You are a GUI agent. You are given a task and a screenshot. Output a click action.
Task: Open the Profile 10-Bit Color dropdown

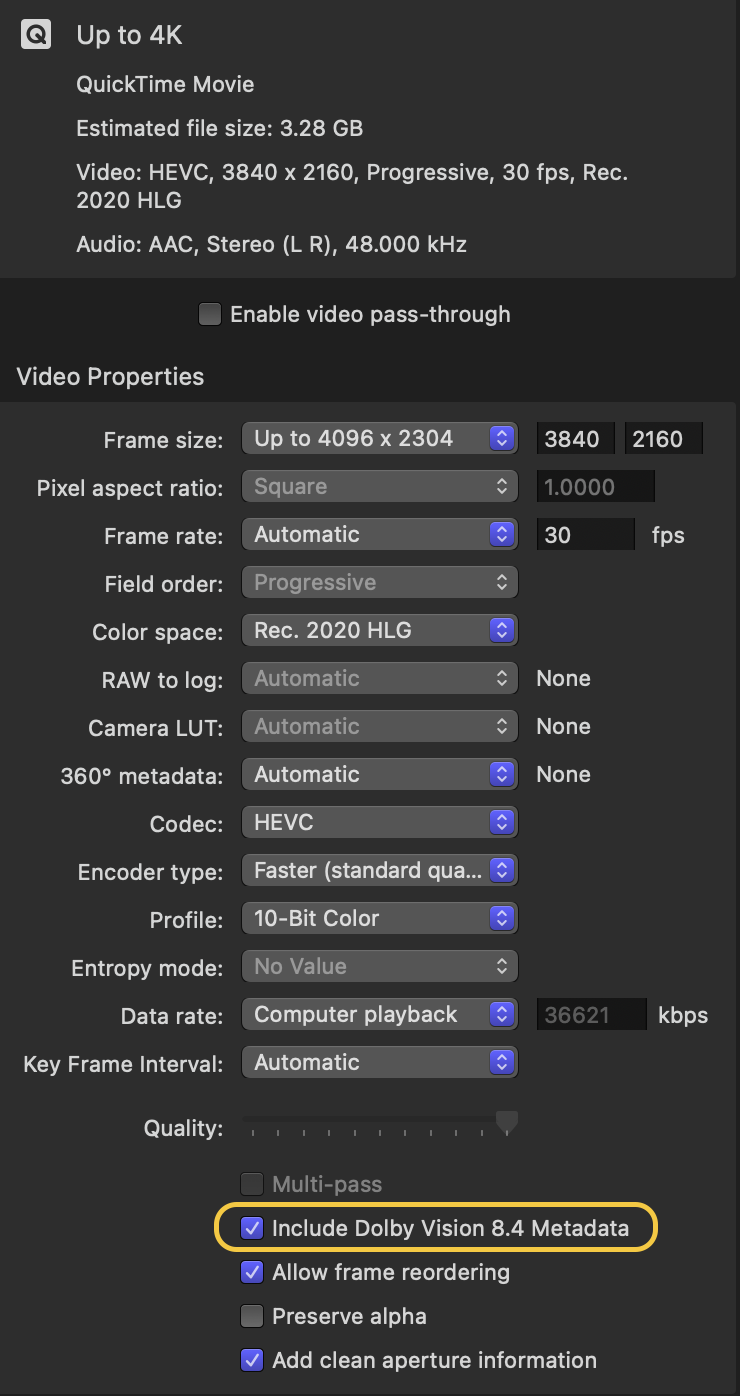coord(380,918)
